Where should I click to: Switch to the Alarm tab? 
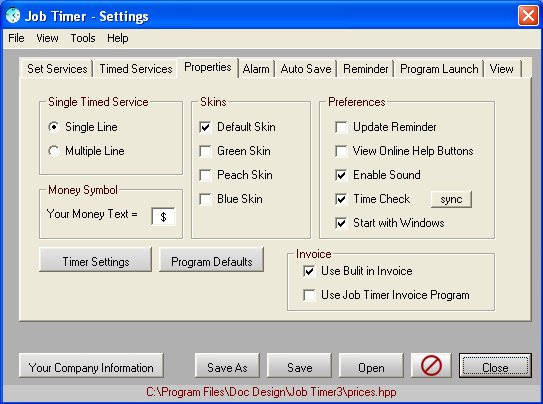coord(256,69)
